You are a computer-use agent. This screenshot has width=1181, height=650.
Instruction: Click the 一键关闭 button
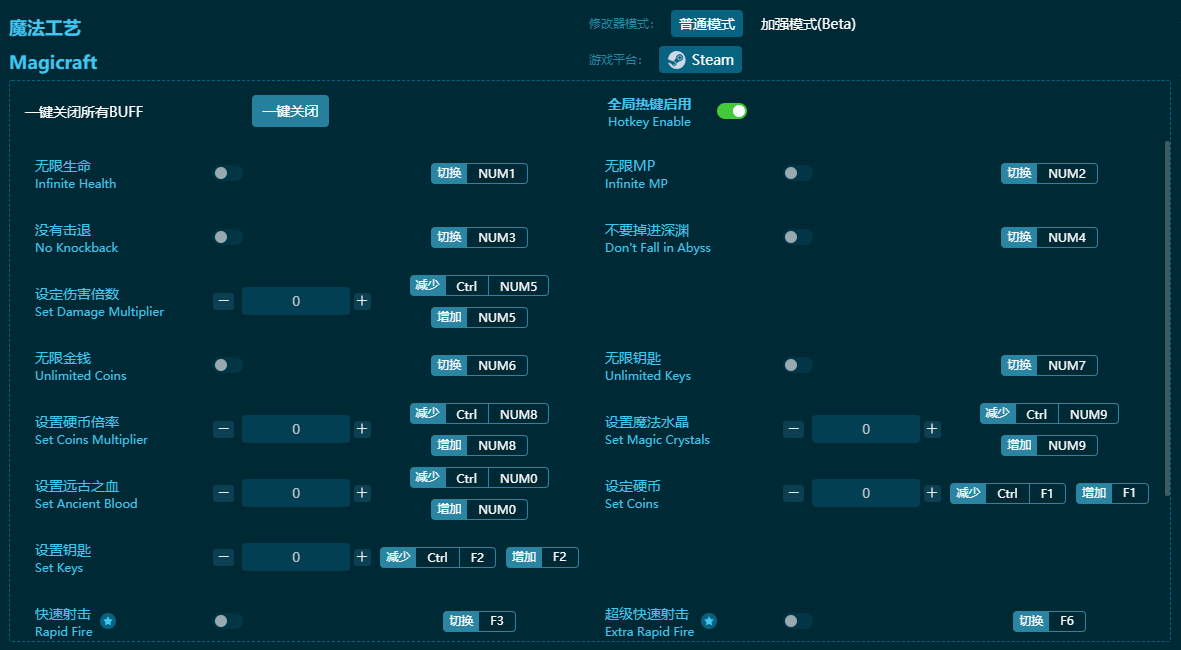coord(290,111)
